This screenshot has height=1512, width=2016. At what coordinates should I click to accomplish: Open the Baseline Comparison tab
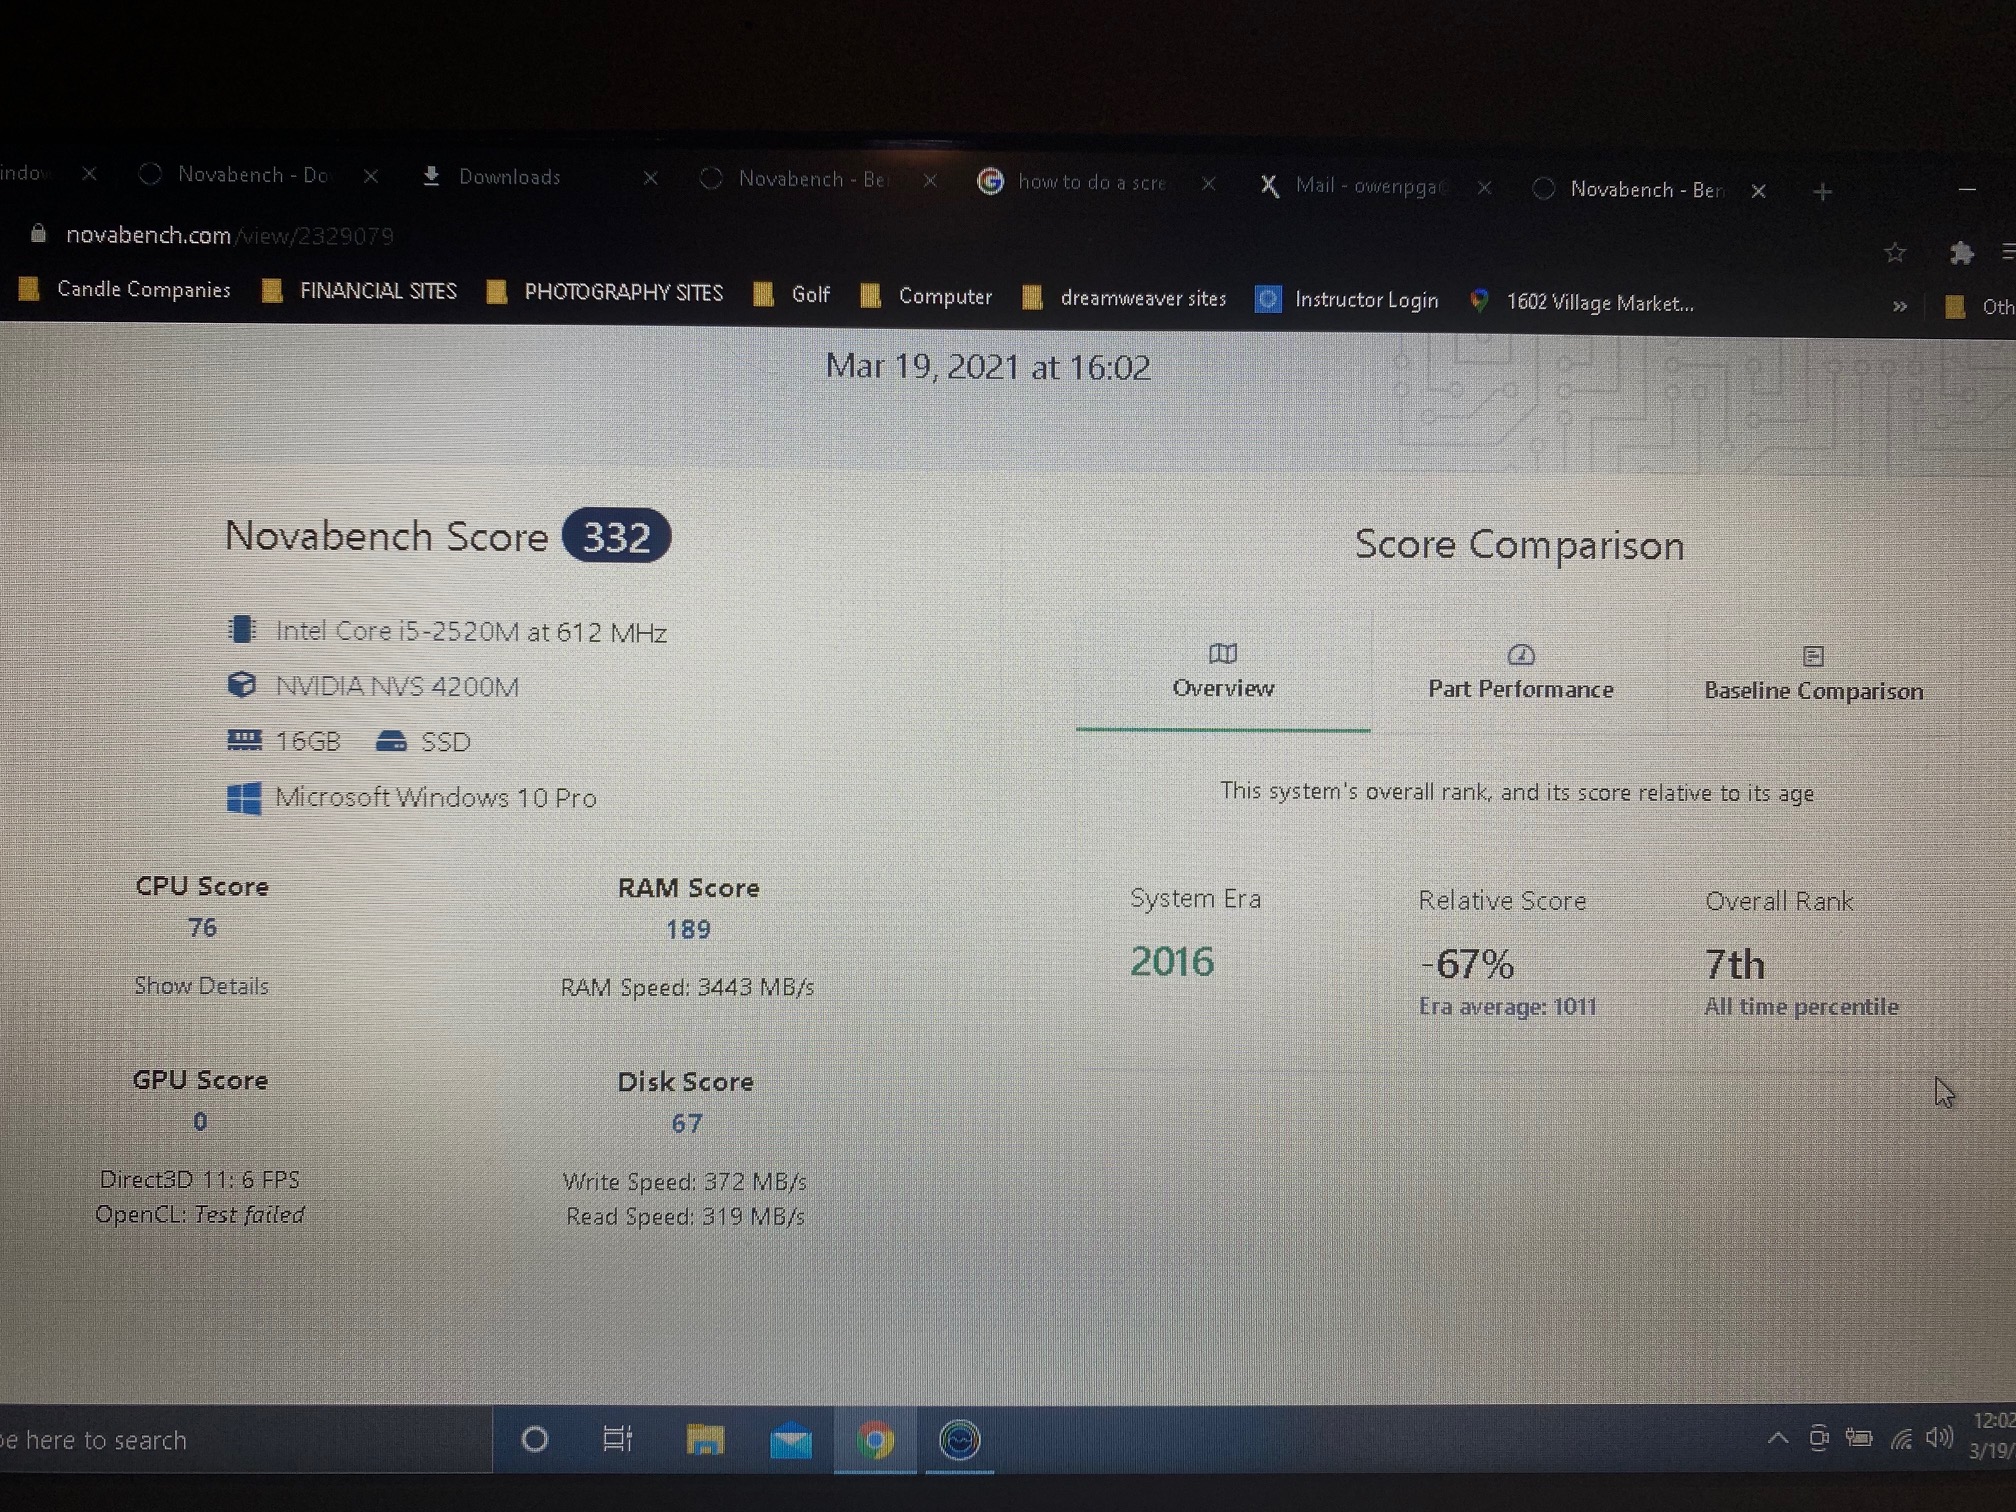click(x=1813, y=674)
